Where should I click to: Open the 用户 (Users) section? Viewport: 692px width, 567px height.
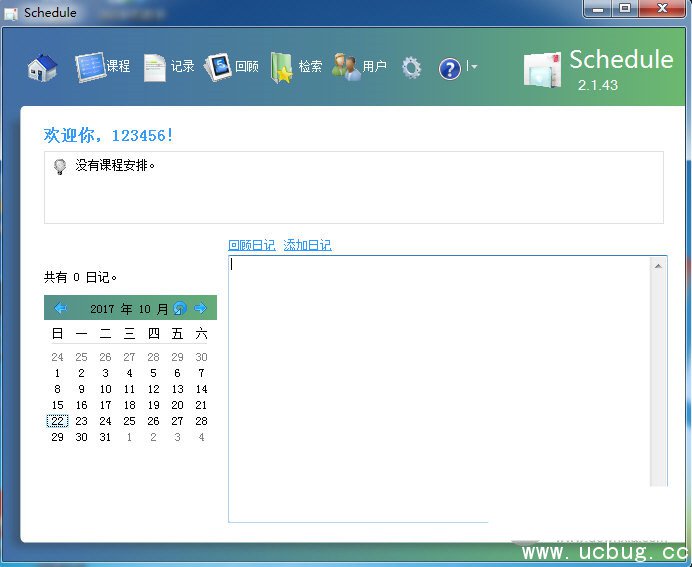(360, 67)
